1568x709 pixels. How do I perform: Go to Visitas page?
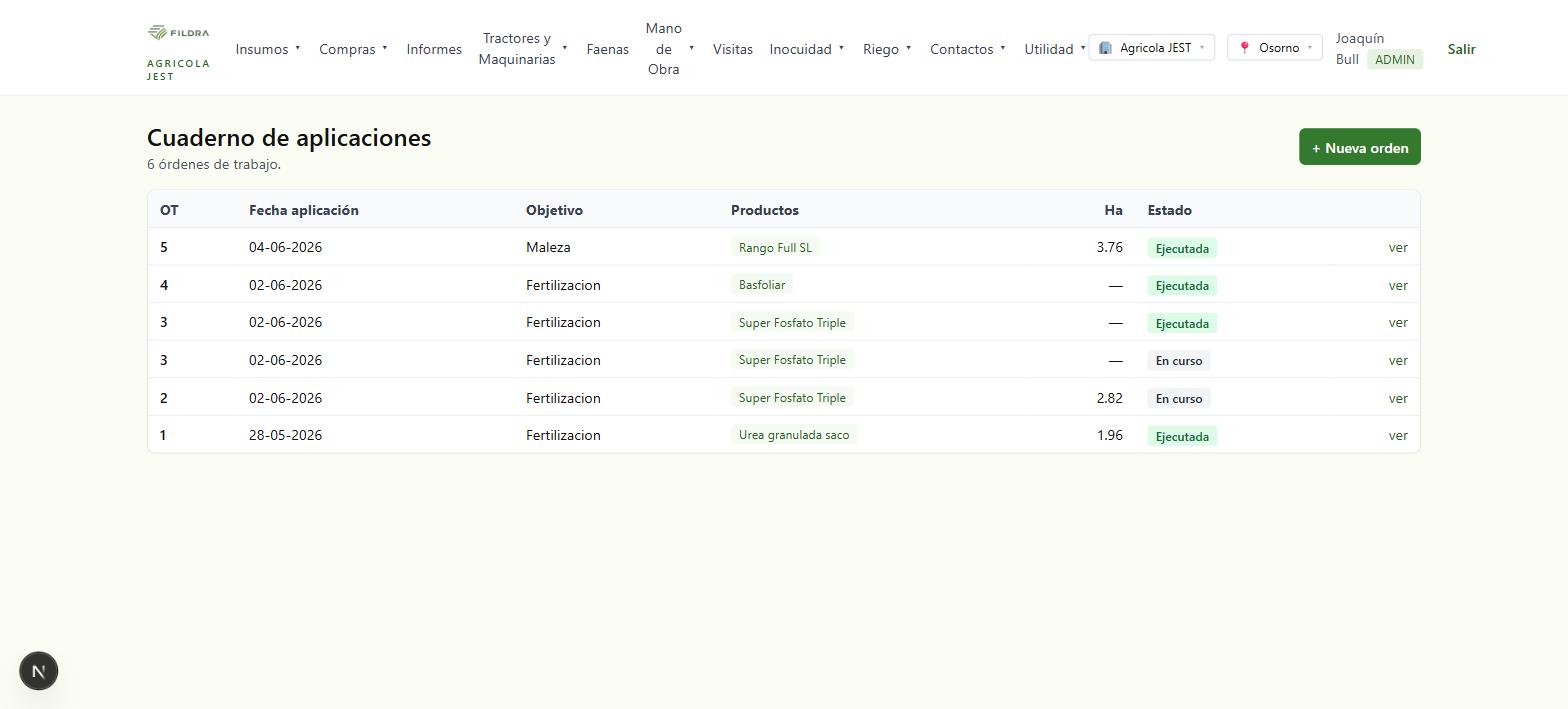coord(733,49)
